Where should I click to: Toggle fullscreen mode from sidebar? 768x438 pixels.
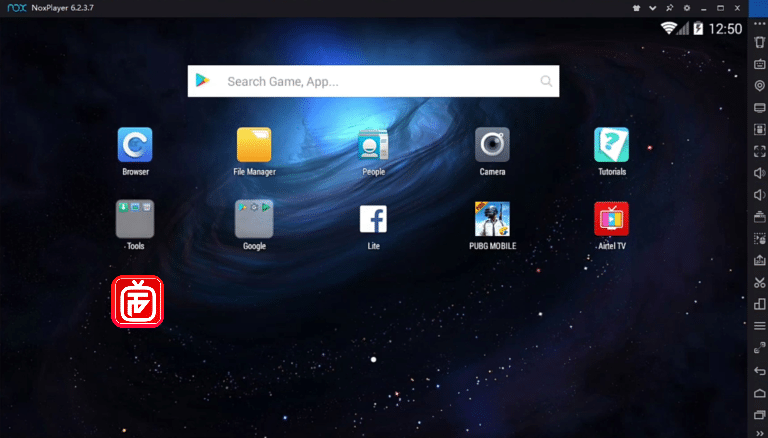click(x=760, y=151)
